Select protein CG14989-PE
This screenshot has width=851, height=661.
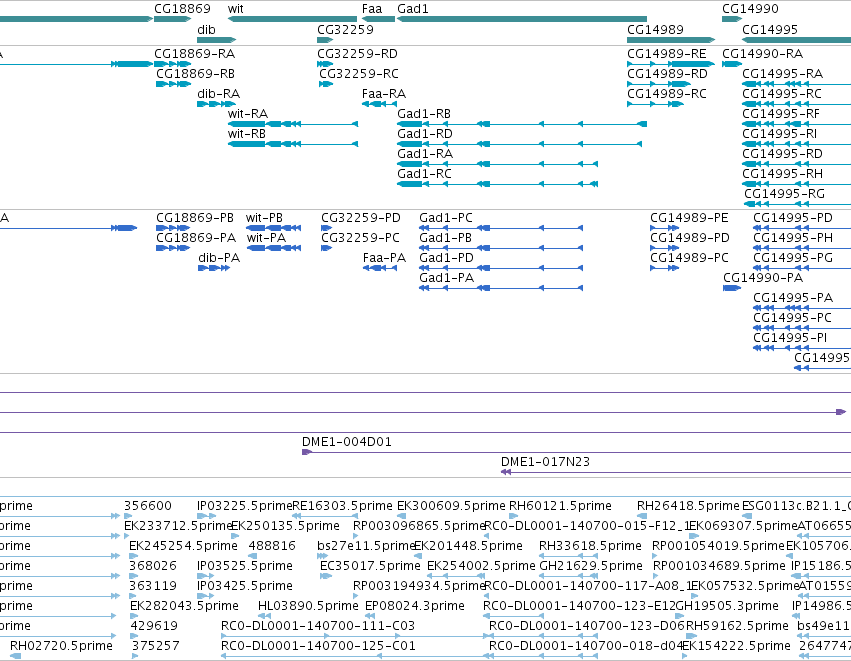[665, 228]
